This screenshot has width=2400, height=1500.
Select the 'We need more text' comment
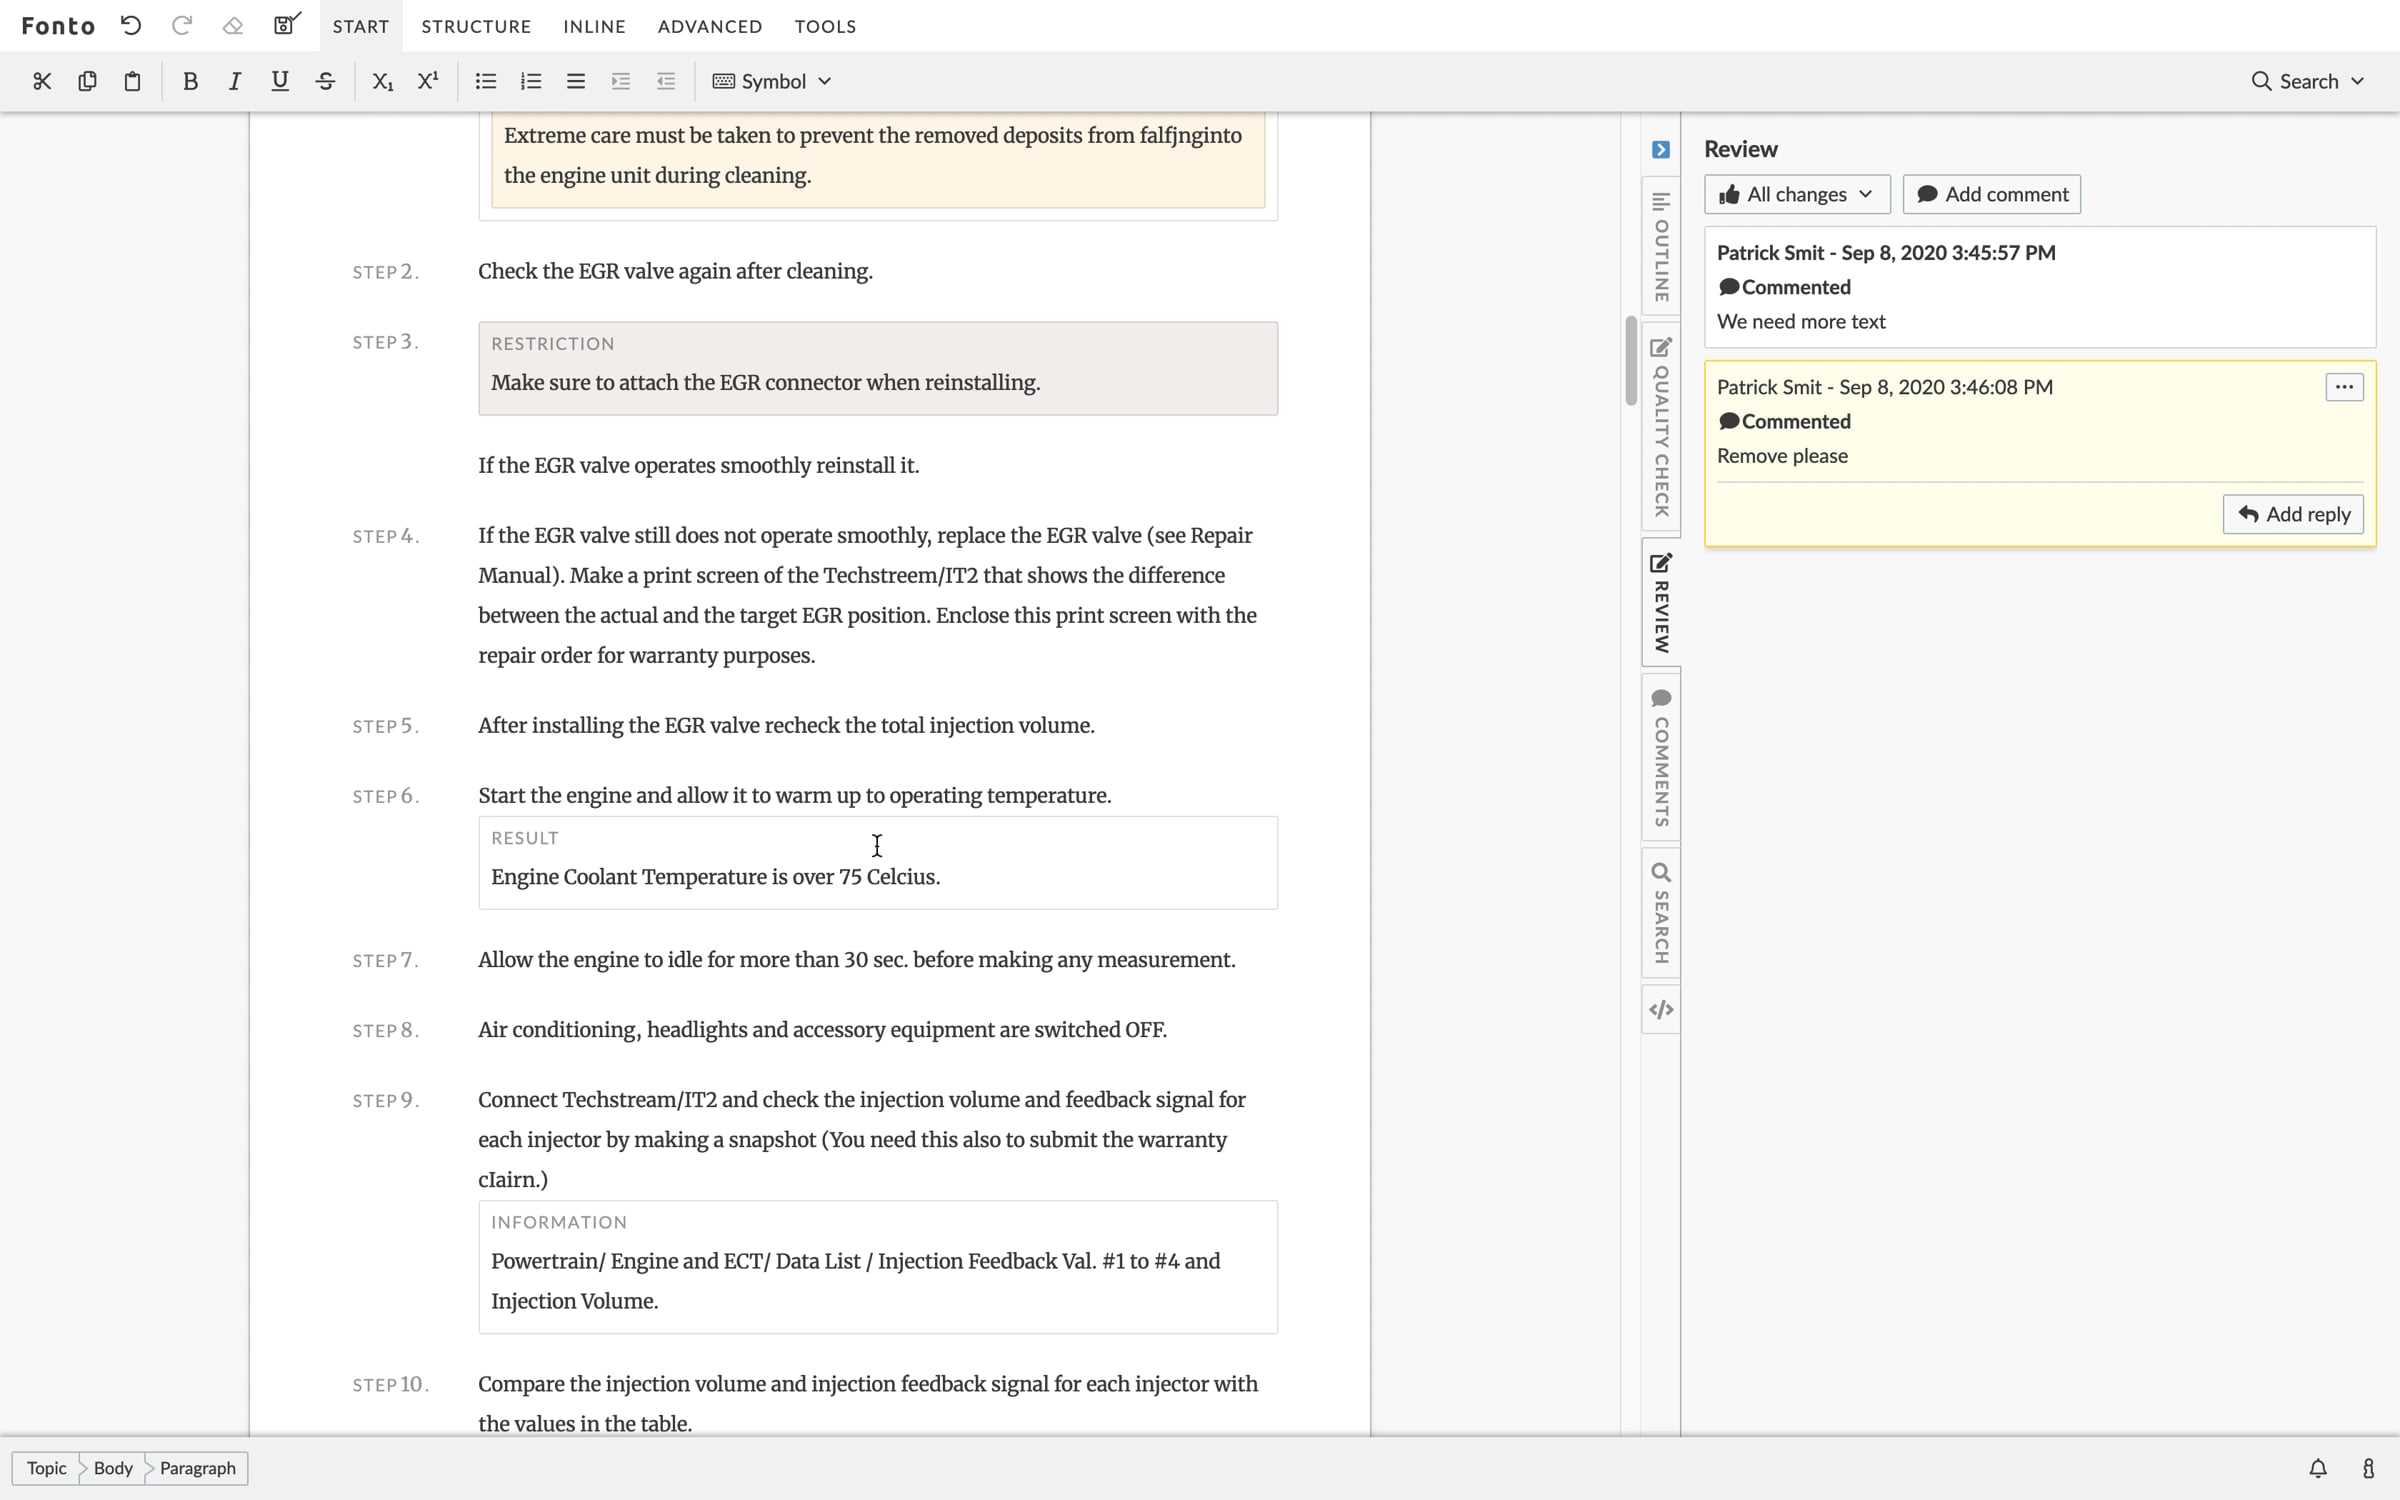(2040, 287)
